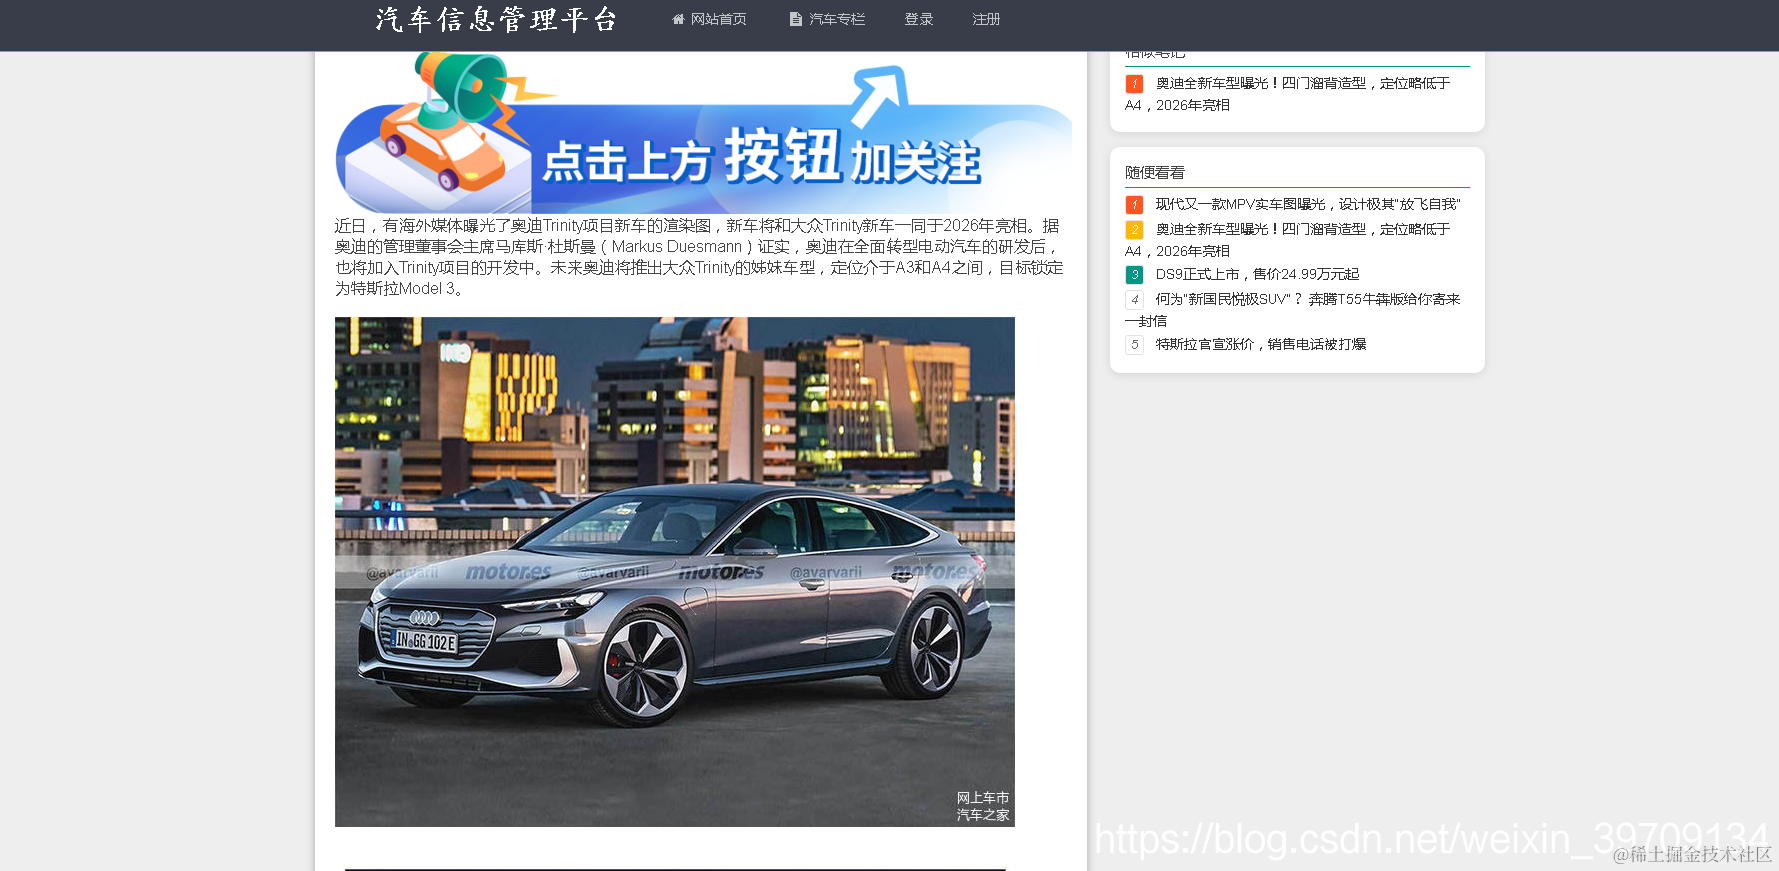This screenshot has height=871, width=1779.
Task: Click red rank badge 1 in upper sidebar card
Action: click(x=1134, y=84)
